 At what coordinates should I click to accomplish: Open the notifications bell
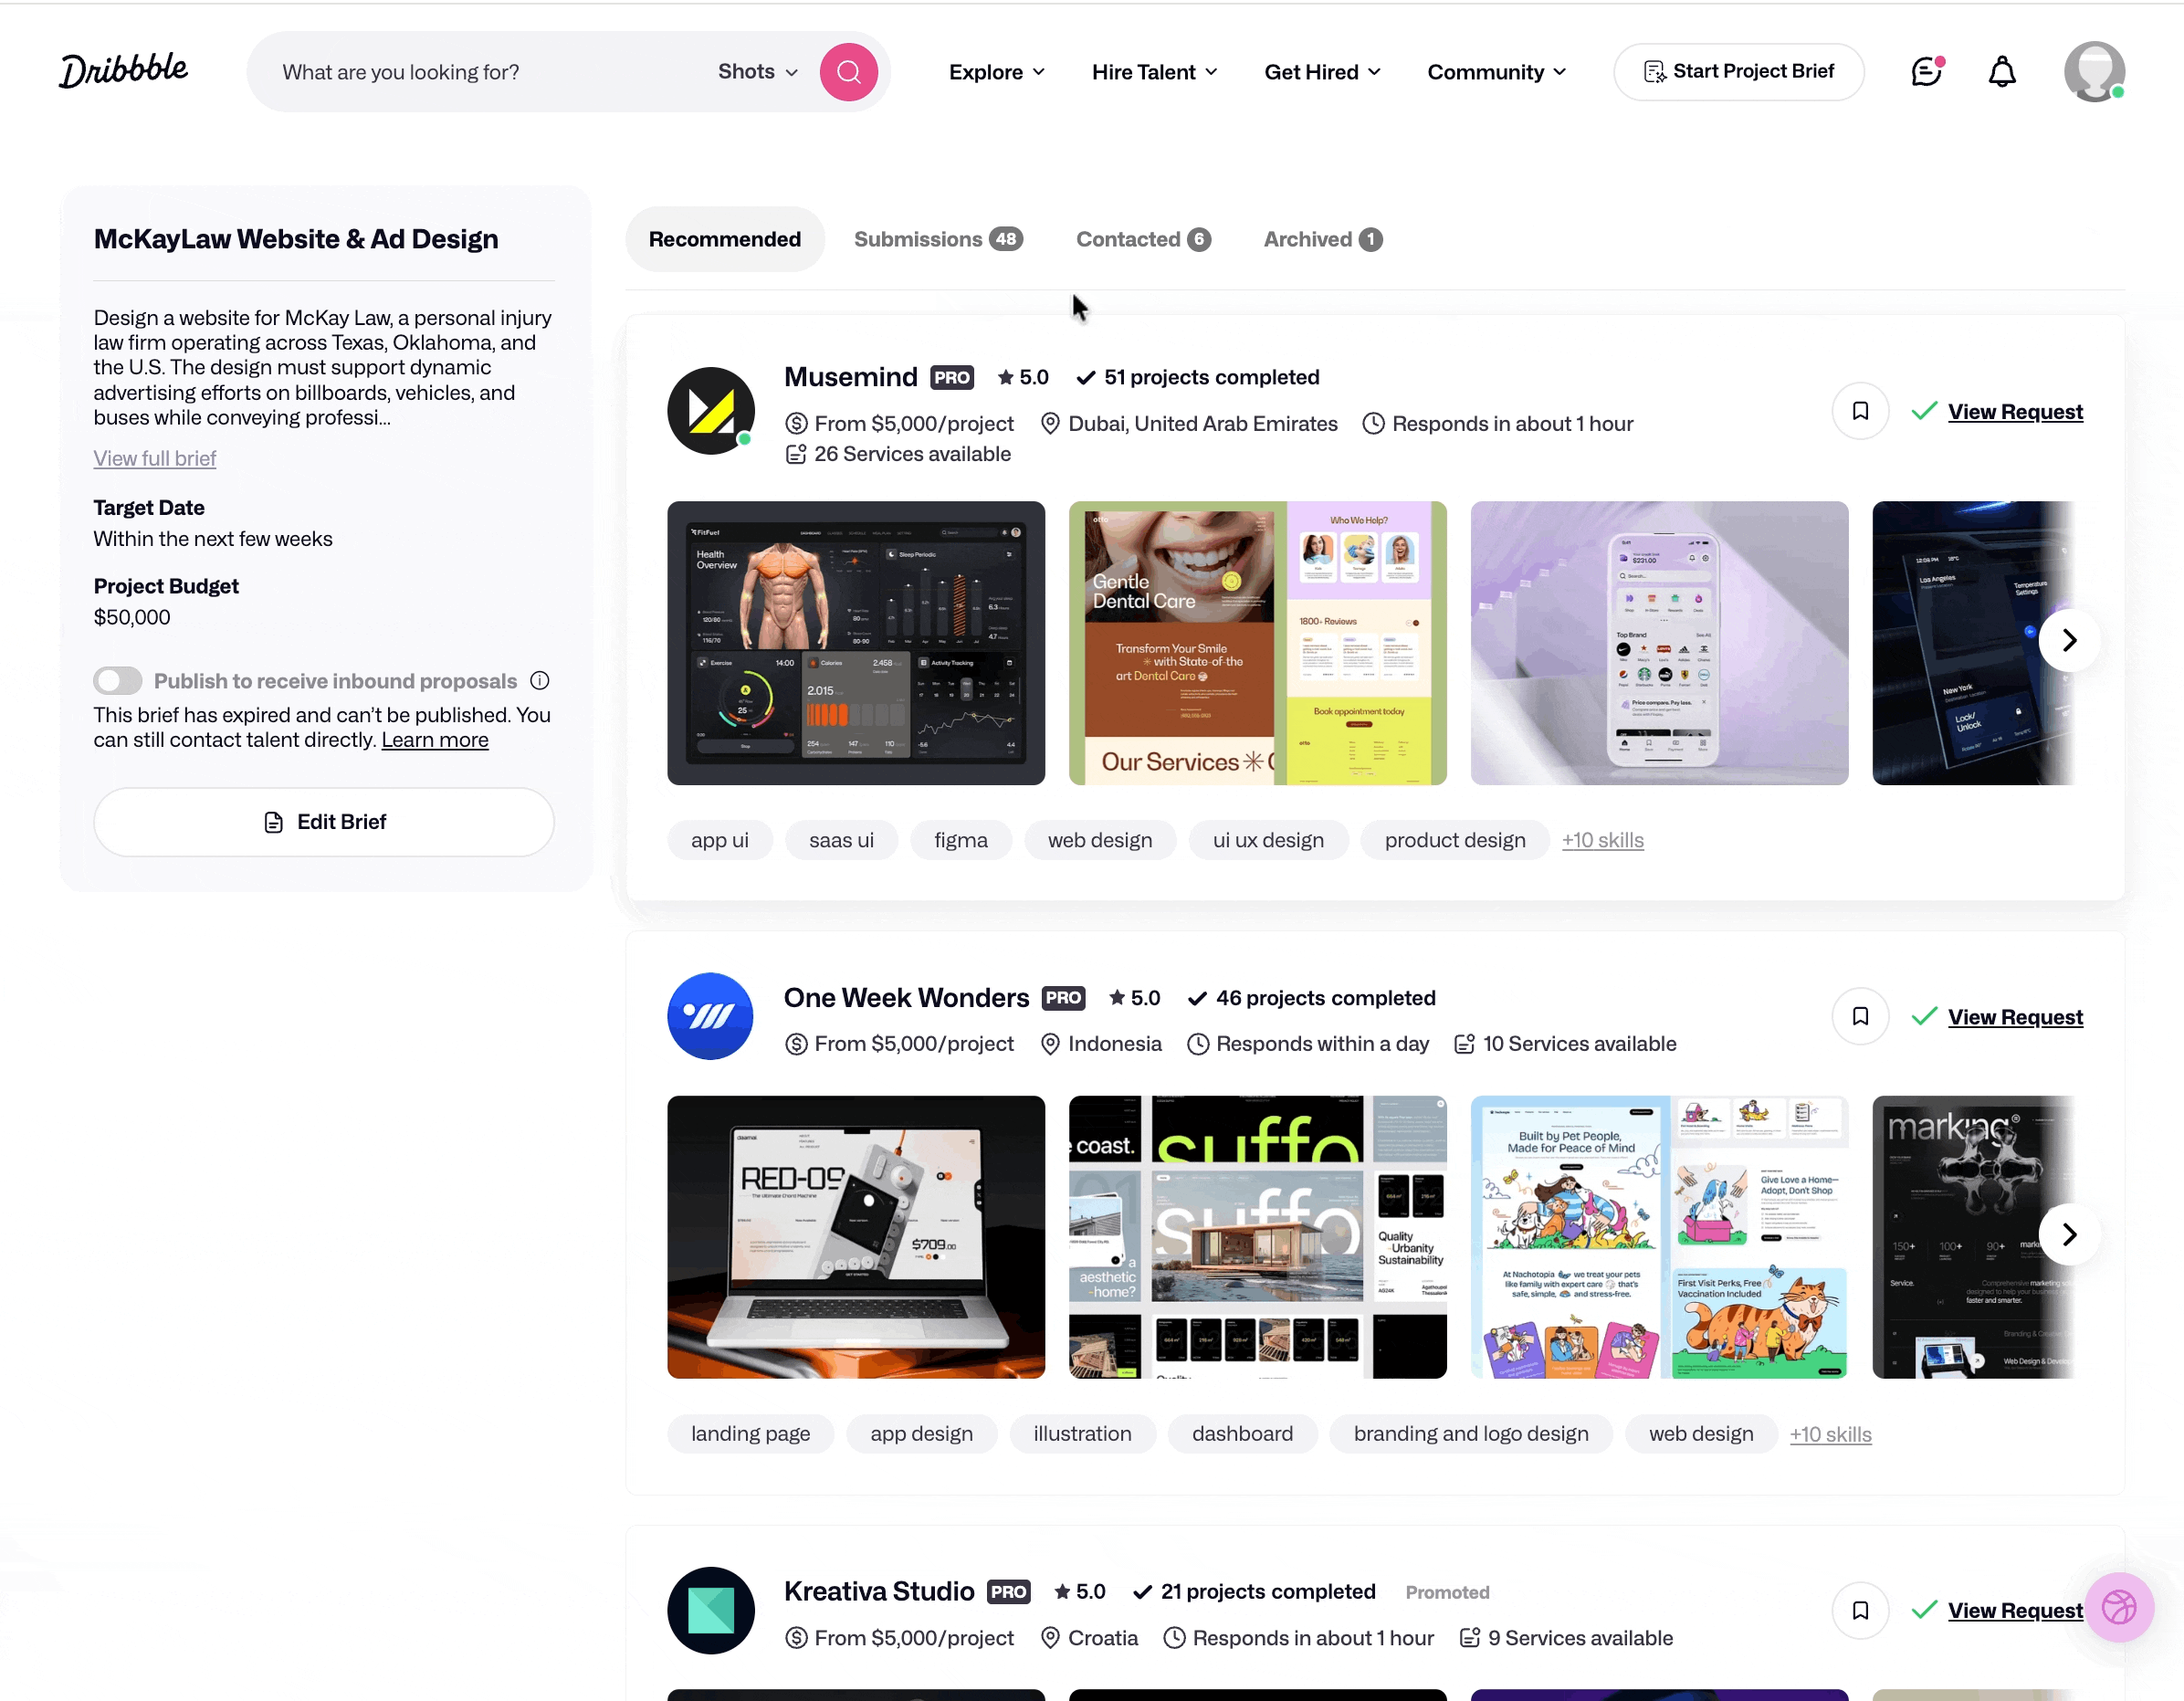2001,72
